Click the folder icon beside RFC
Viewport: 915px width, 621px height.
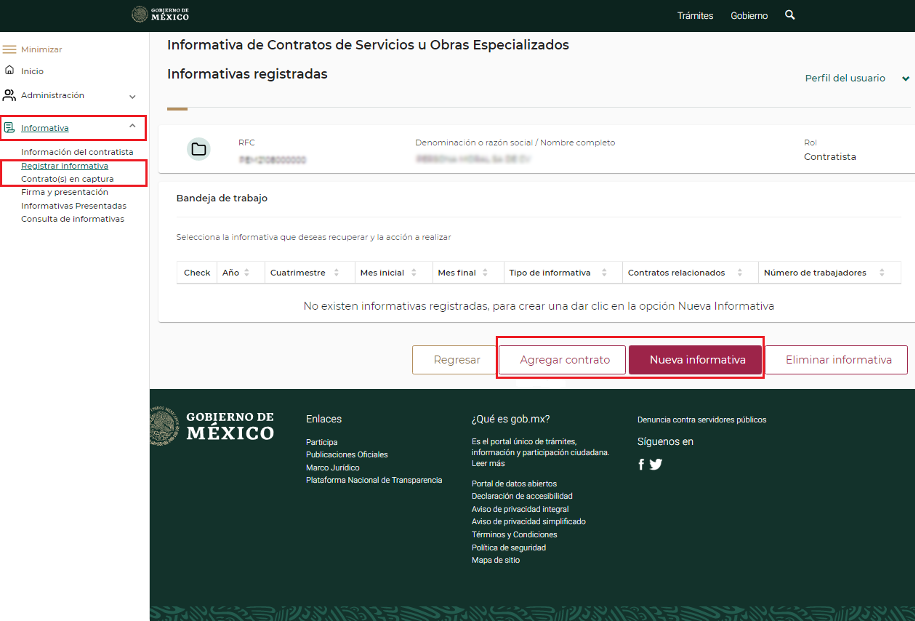[x=198, y=150]
